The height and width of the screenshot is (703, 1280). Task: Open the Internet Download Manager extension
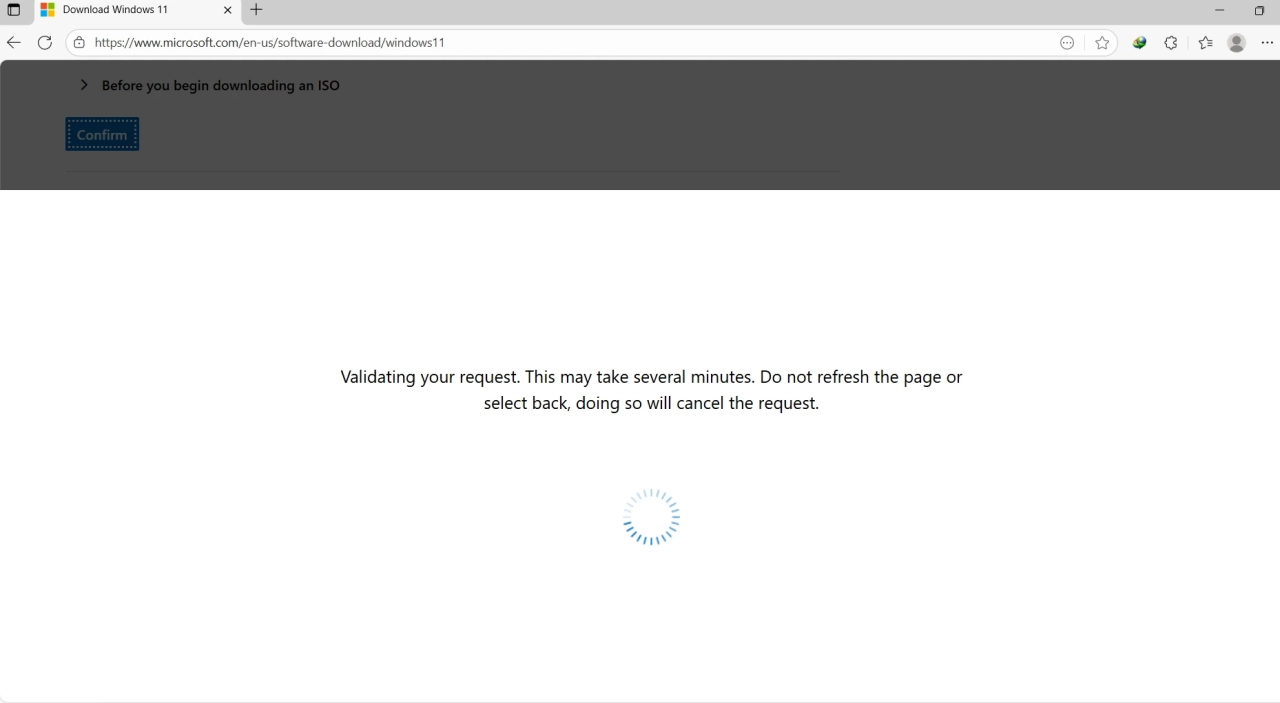coord(1139,42)
